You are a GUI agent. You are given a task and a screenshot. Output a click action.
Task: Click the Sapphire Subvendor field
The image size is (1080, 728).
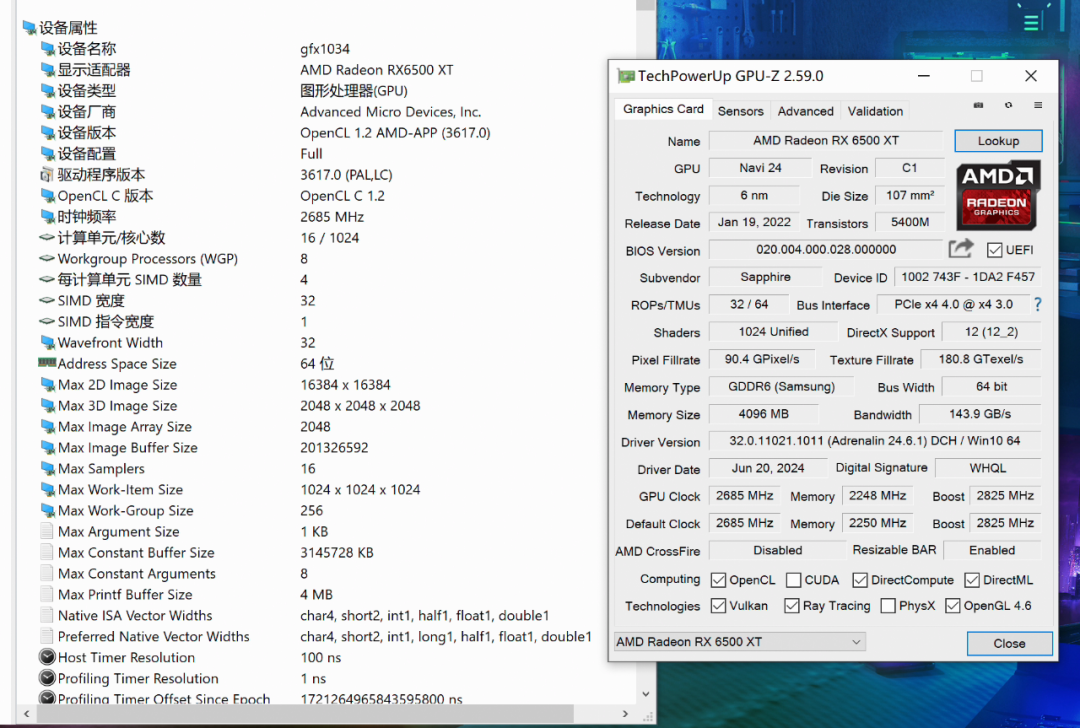click(765, 277)
